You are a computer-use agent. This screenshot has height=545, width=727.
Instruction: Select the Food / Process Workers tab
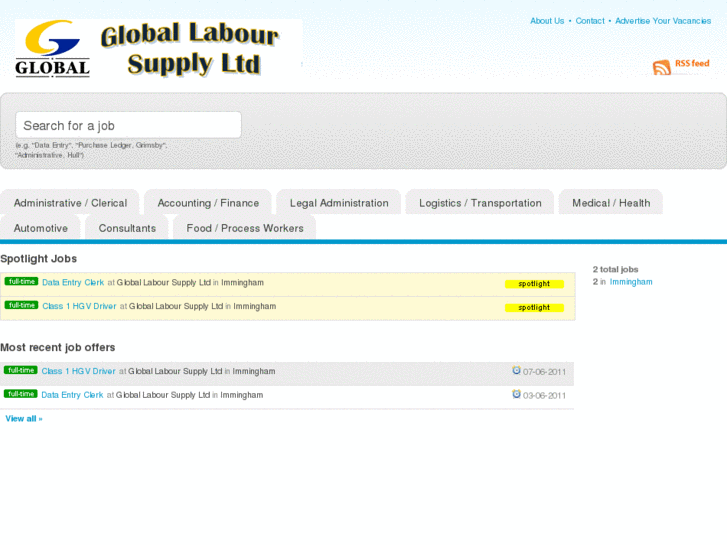tap(245, 228)
